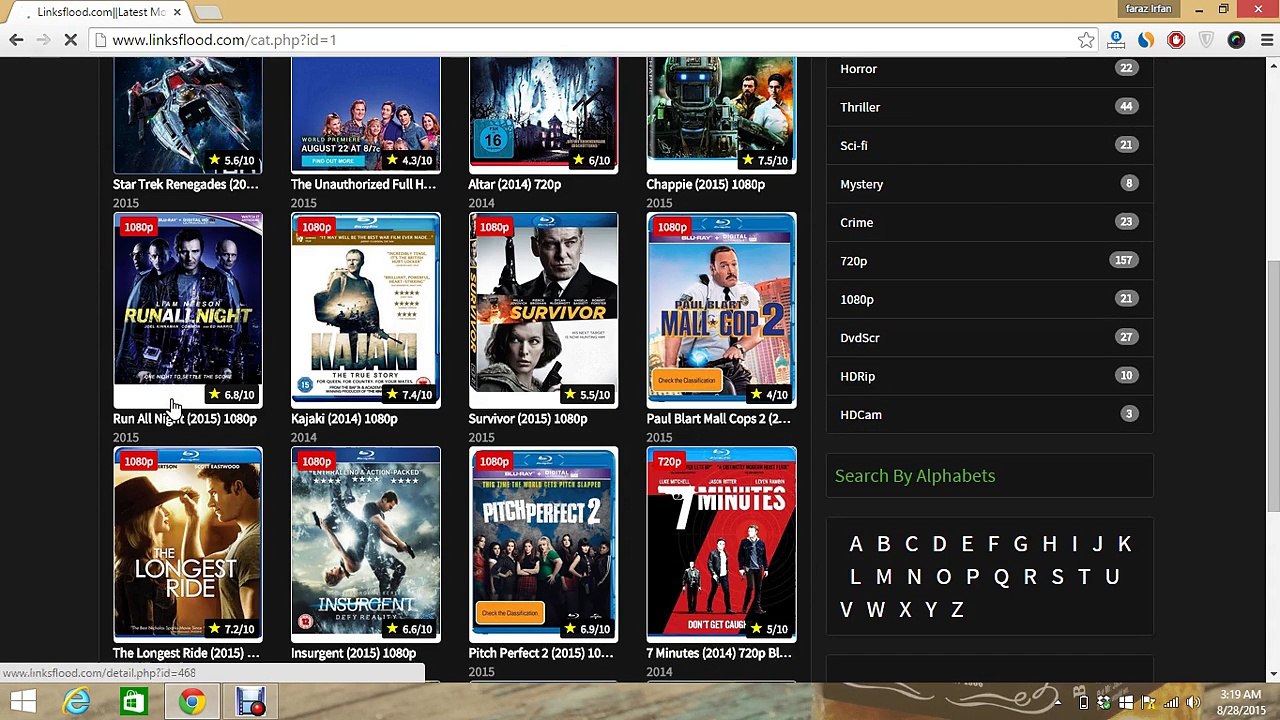Image resolution: width=1280 pixels, height=720 pixels.
Task: Focus the address bar URL field
Action: click(x=590, y=40)
